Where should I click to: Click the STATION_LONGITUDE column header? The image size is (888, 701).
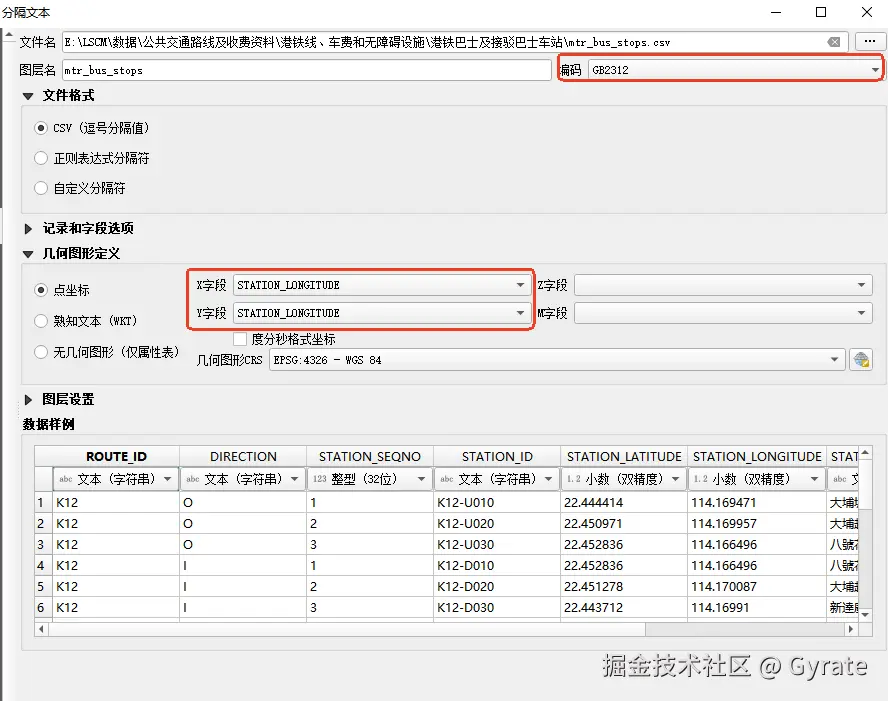[x=757, y=456]
